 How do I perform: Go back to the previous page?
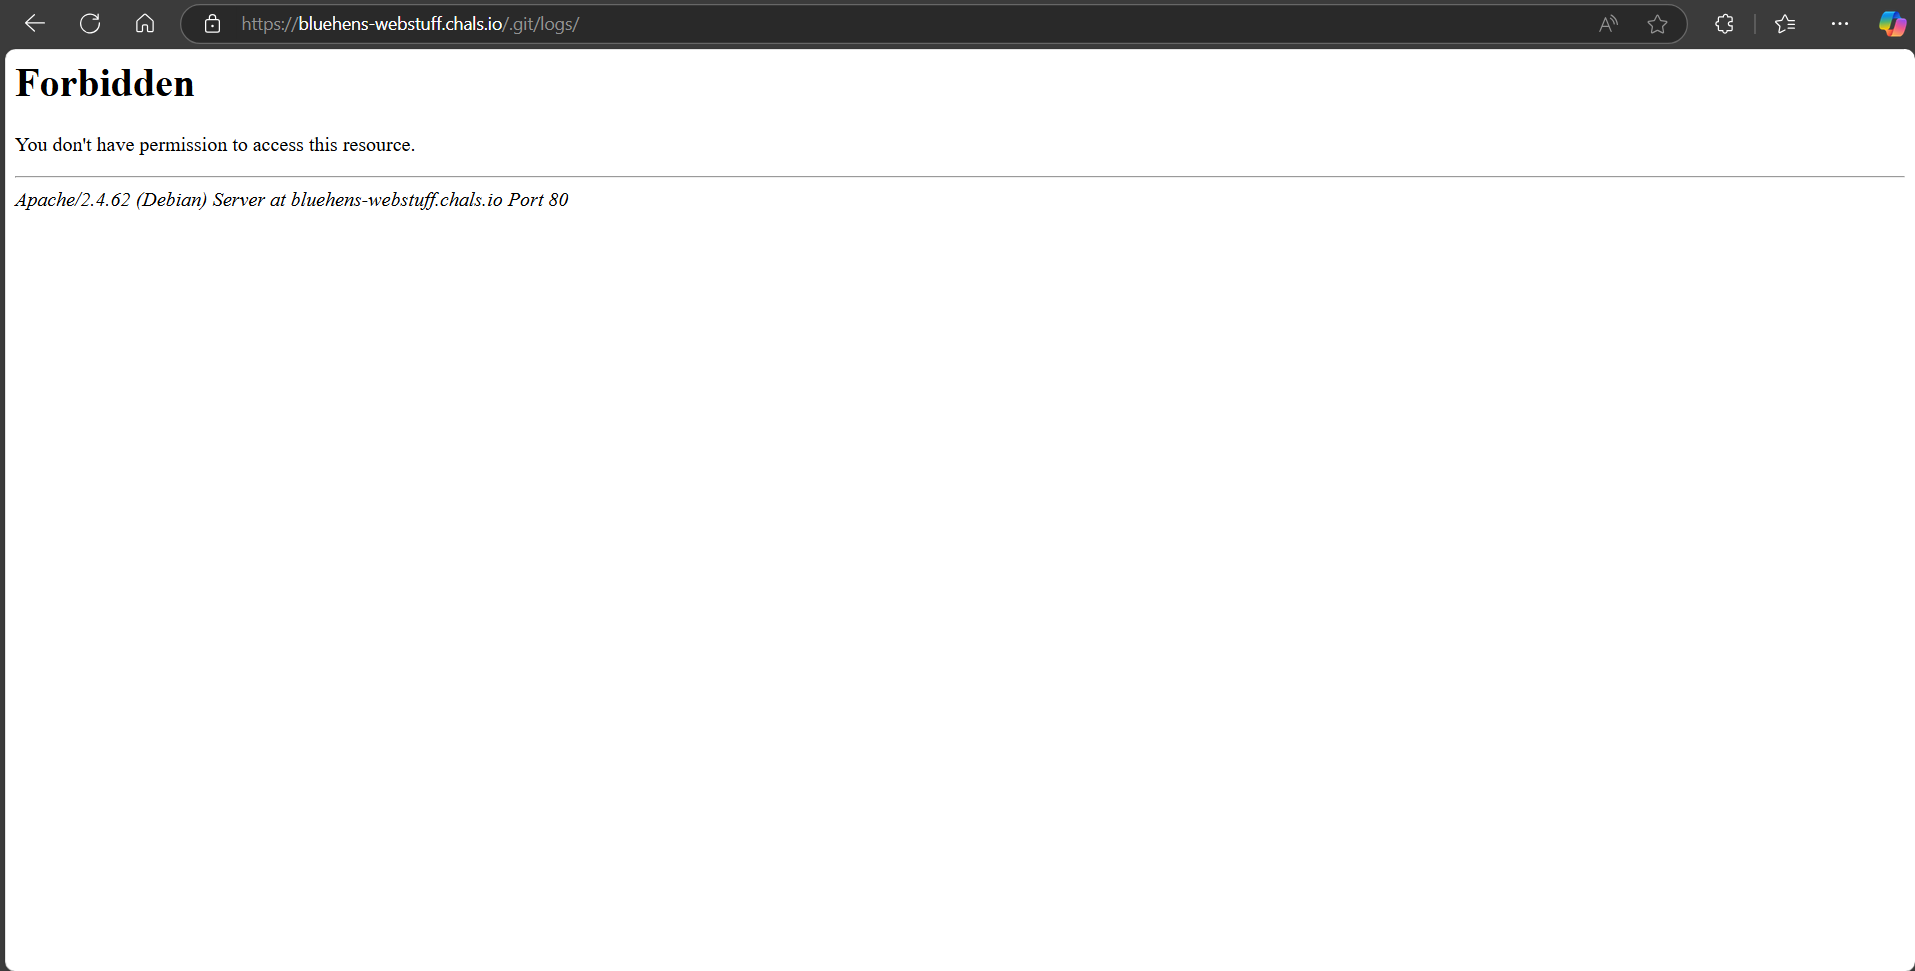point(35,23)
